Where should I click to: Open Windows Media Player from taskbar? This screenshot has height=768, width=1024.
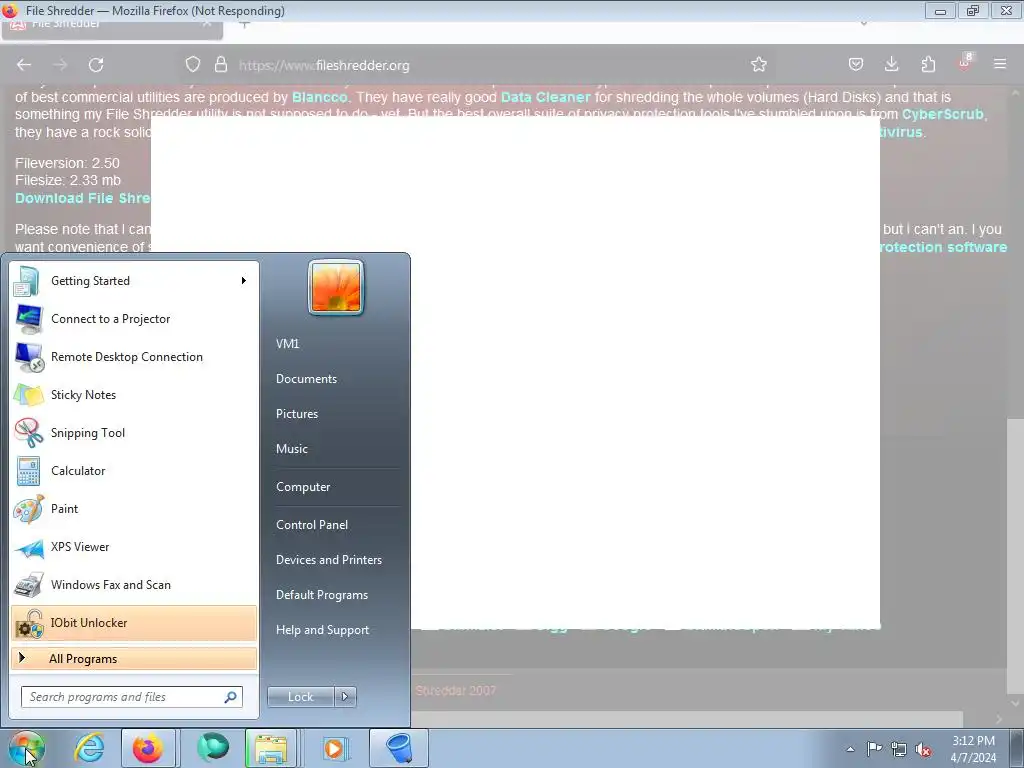tap(334, 748)
